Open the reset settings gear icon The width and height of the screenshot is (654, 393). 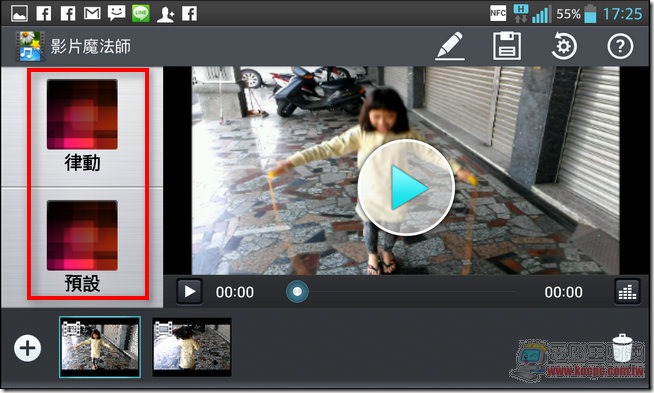coord(563,46)
